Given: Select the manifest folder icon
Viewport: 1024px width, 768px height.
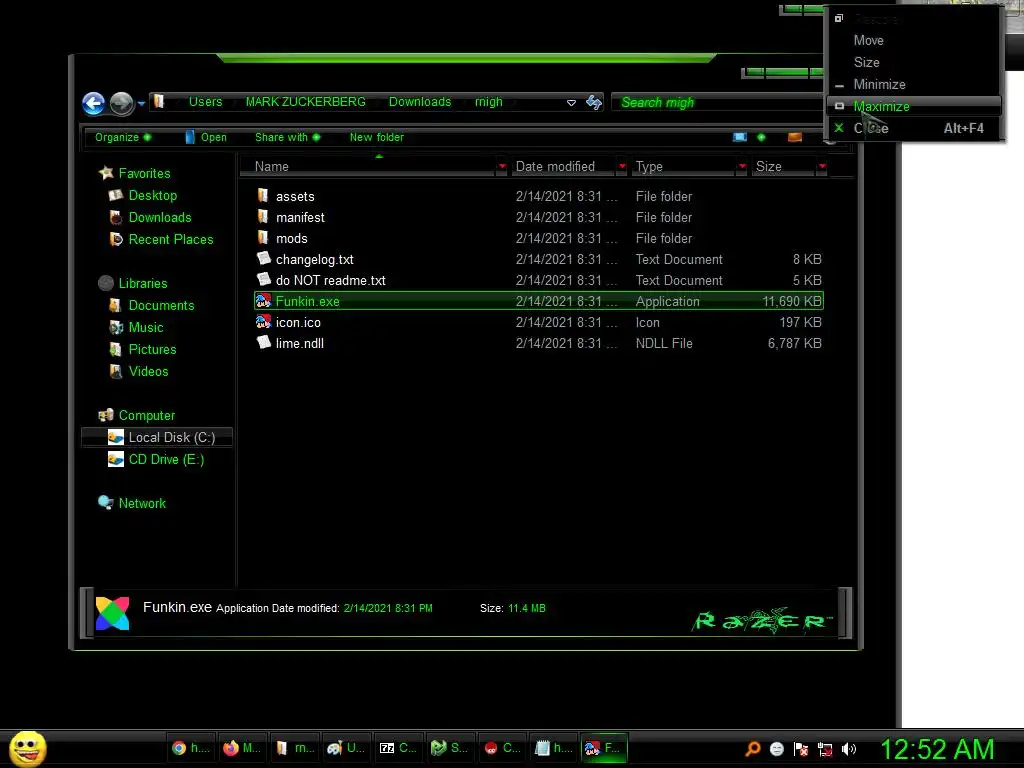Looking at the screenshot, I should 263,216.
